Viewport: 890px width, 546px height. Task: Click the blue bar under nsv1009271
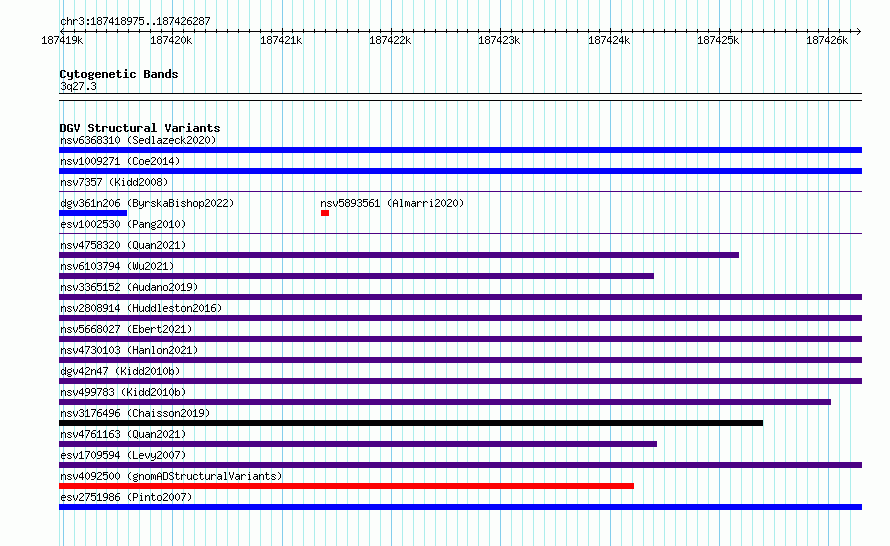[x=460, y=171]
